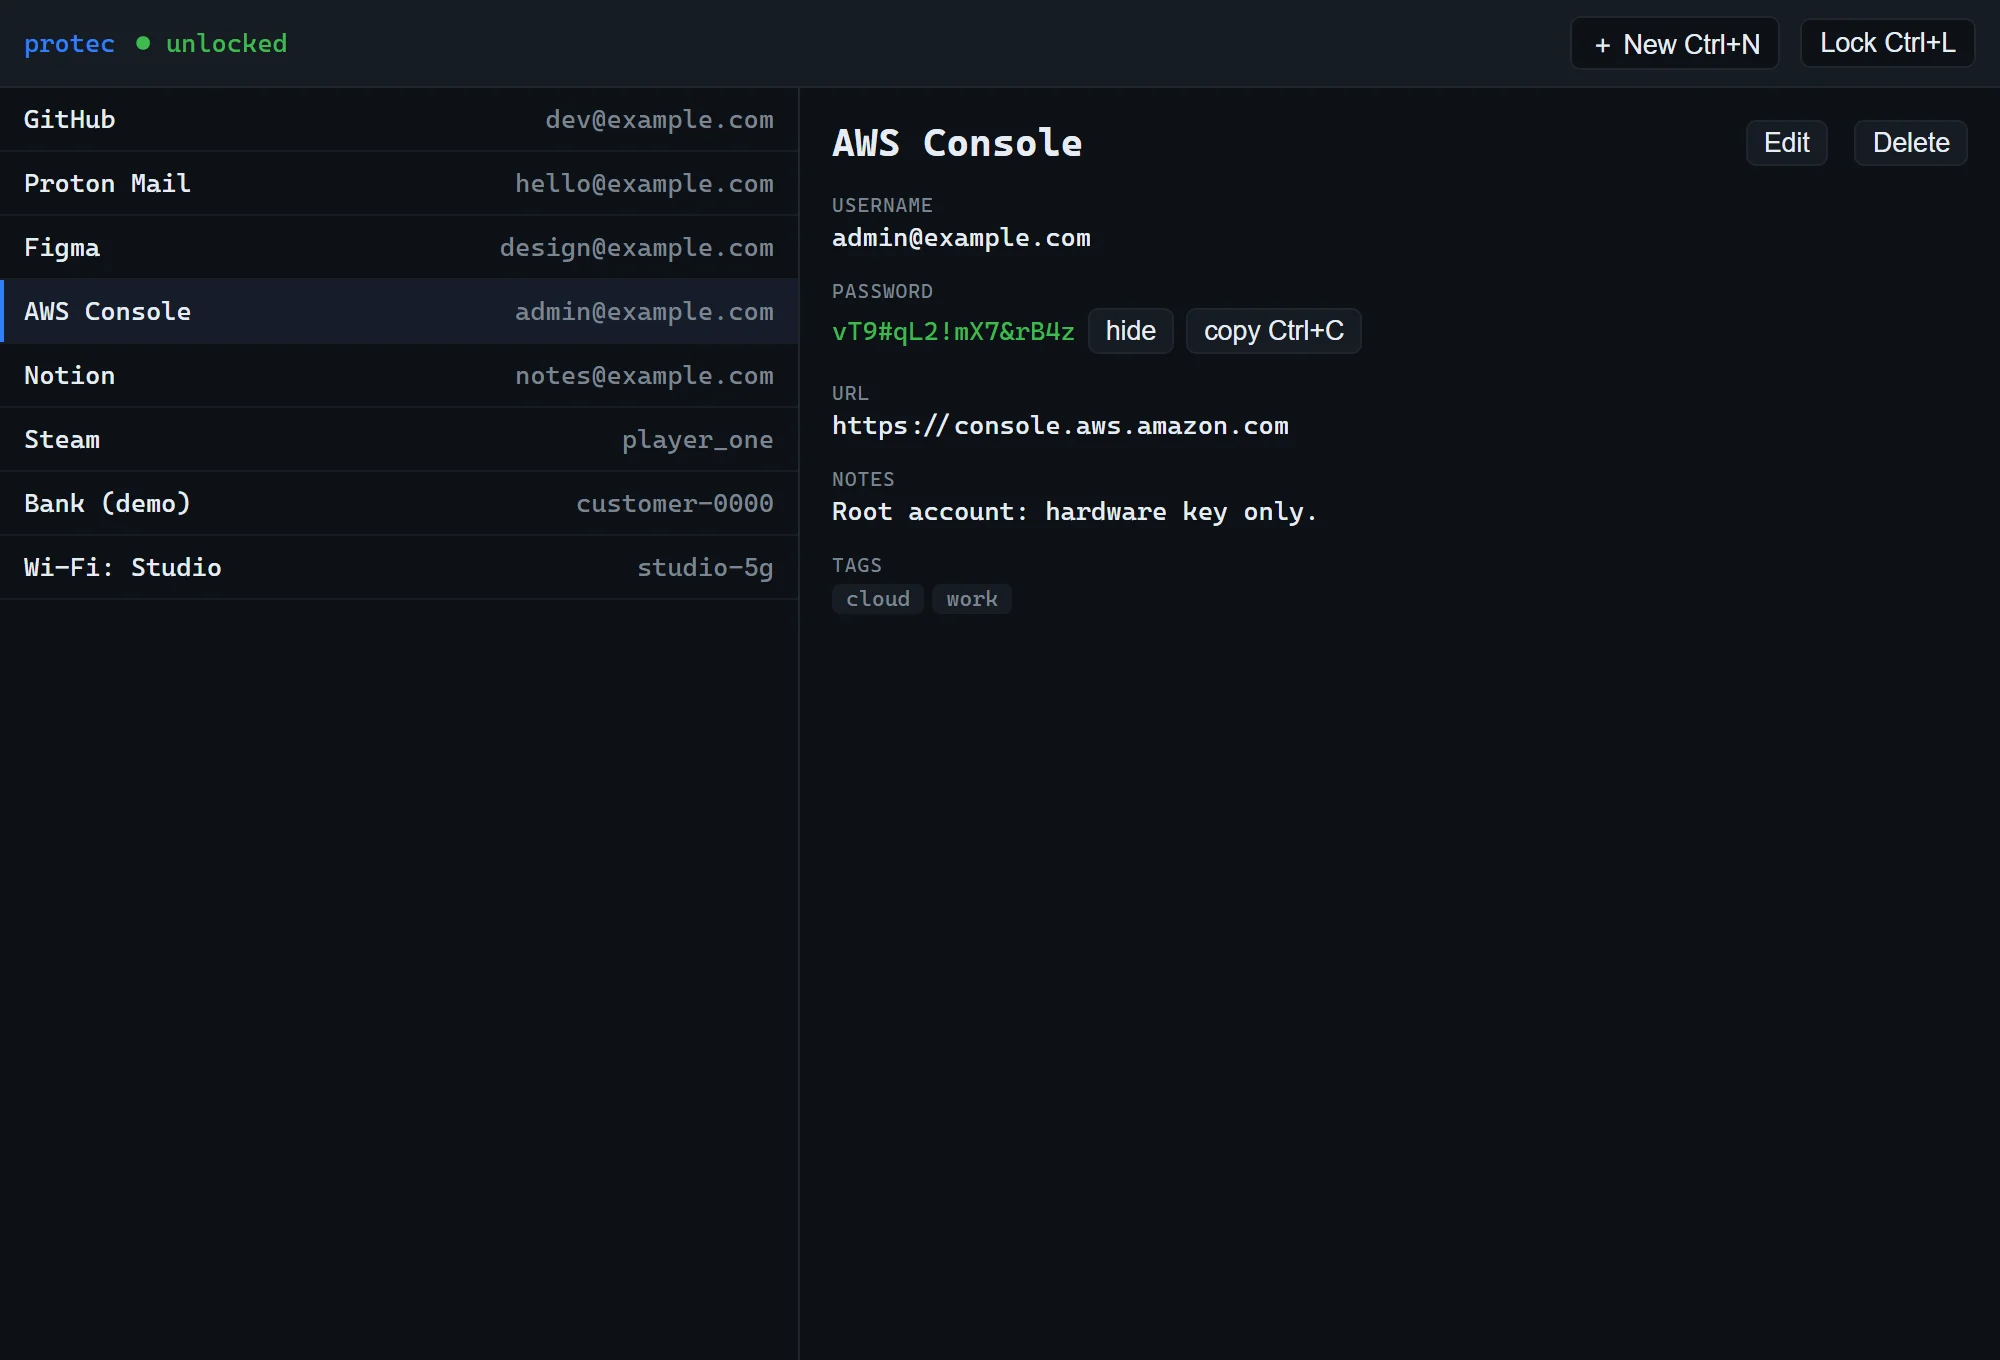The width and height of the screenshot is (2000, 1360).
Task: Create a new entry with New button
Action: [x=1674, y=44]
